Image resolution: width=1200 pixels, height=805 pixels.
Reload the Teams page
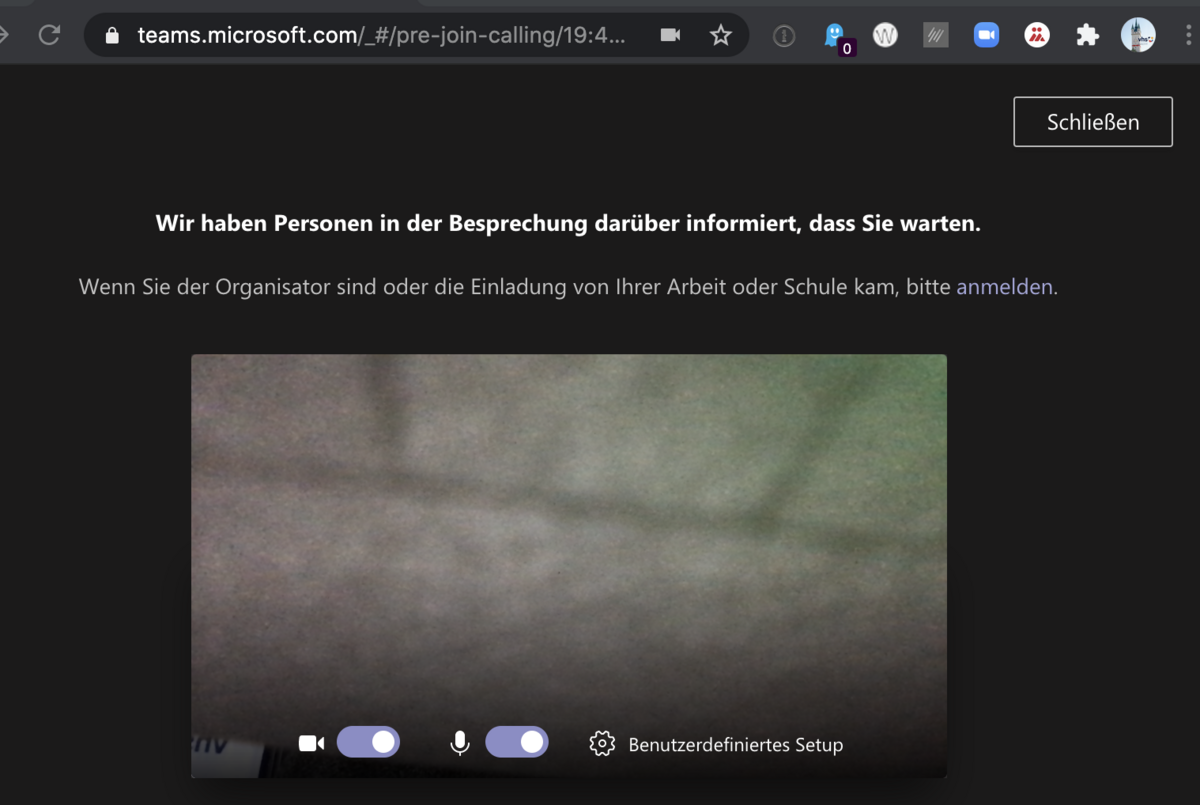pyautogui.click(x=49, y=35)
